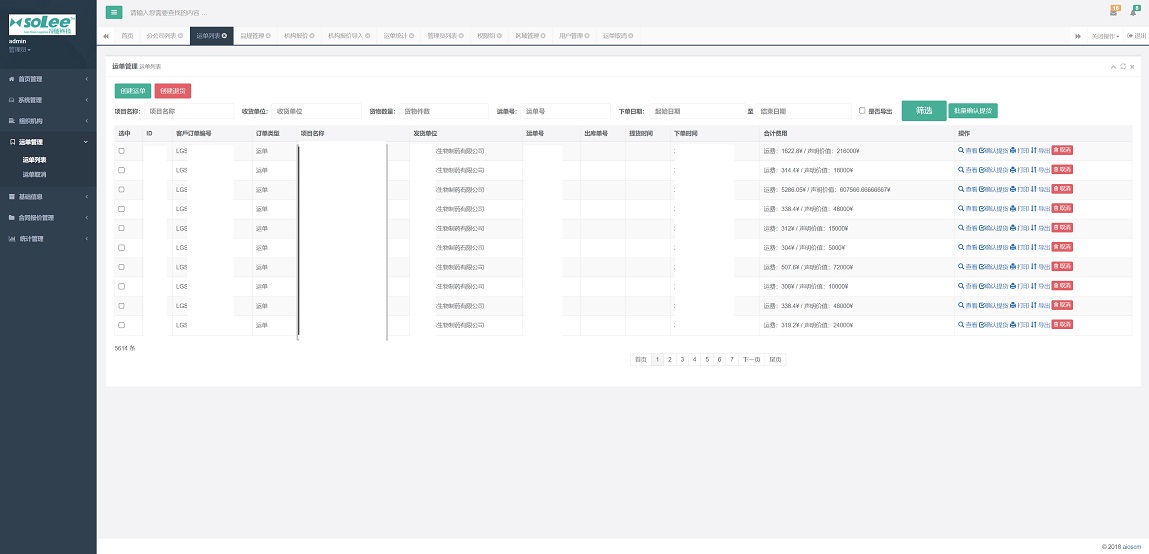Switch to the 机构报价导入 tab
The image size is (1149, 554).
pyautogui.click(x=349, y=36)
